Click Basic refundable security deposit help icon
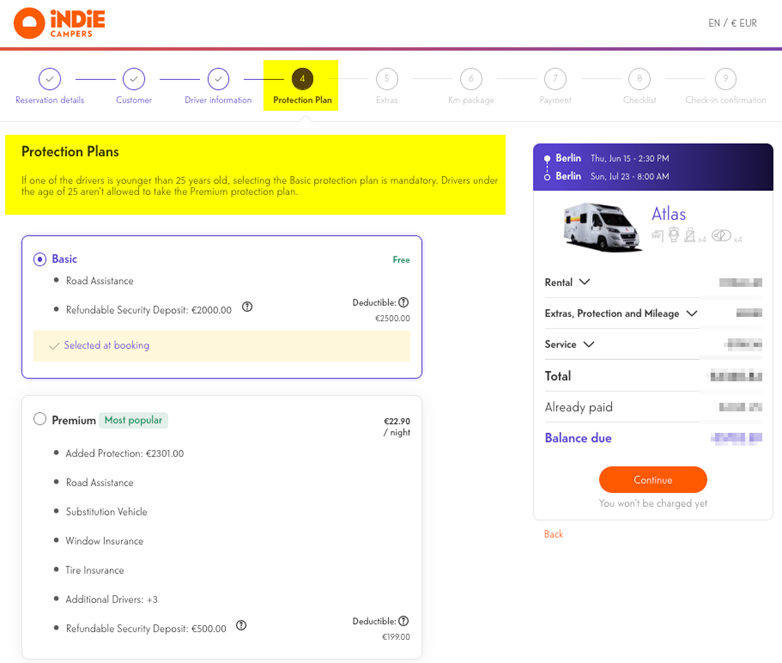Screen dimensions: 782x663 (247, 308)
